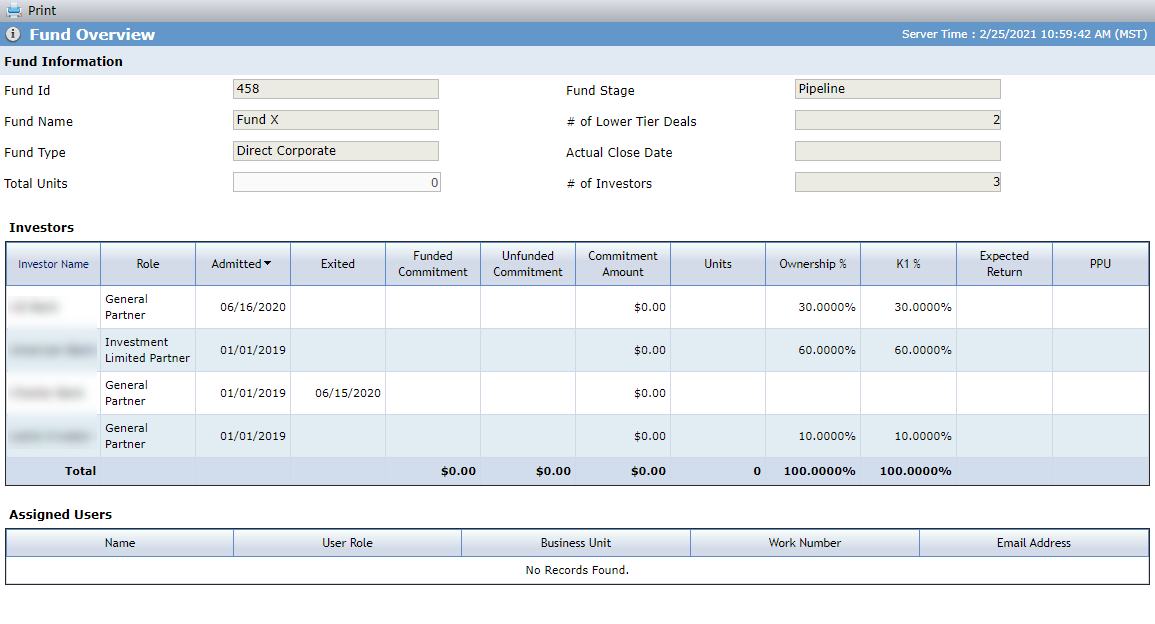The image size is (1155, 624).
Task: Click the 30.0000% K1 cell
Action: (x=909, y=307)
